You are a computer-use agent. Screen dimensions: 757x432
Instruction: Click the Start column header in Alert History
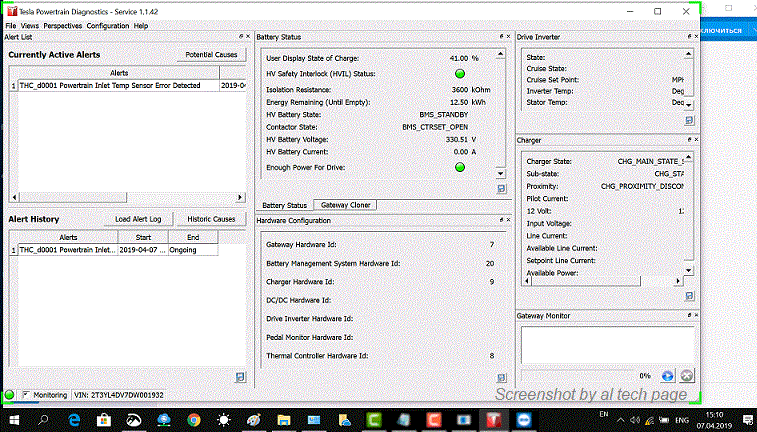point(142,237)
